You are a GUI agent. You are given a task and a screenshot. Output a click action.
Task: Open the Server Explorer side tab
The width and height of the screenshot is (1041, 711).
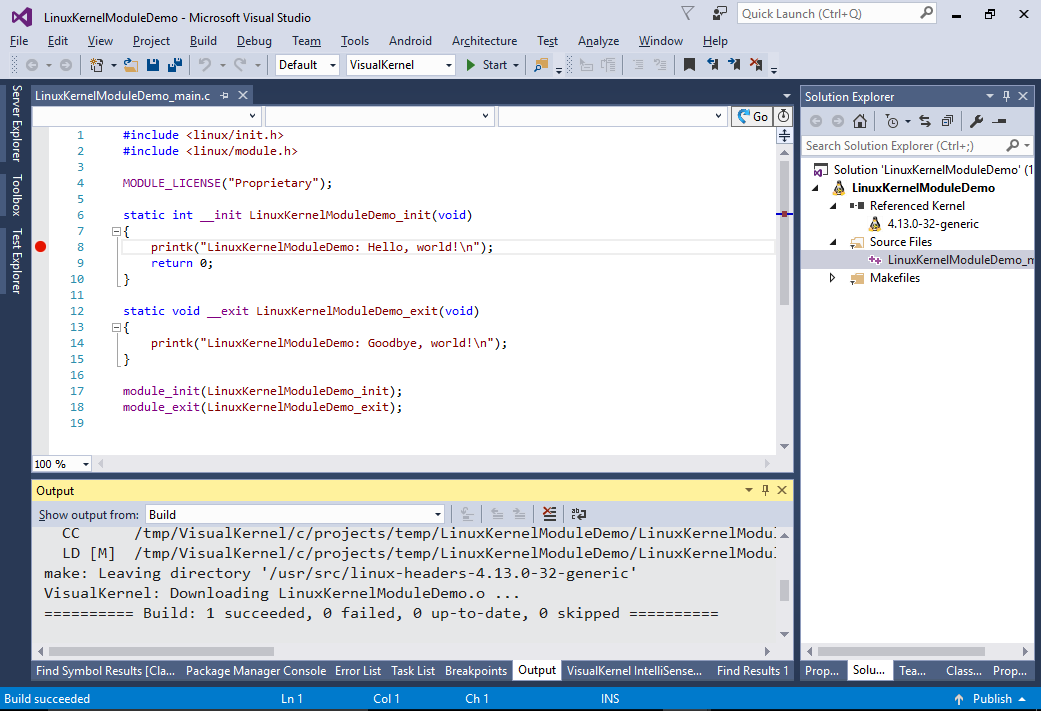point(17,123)
